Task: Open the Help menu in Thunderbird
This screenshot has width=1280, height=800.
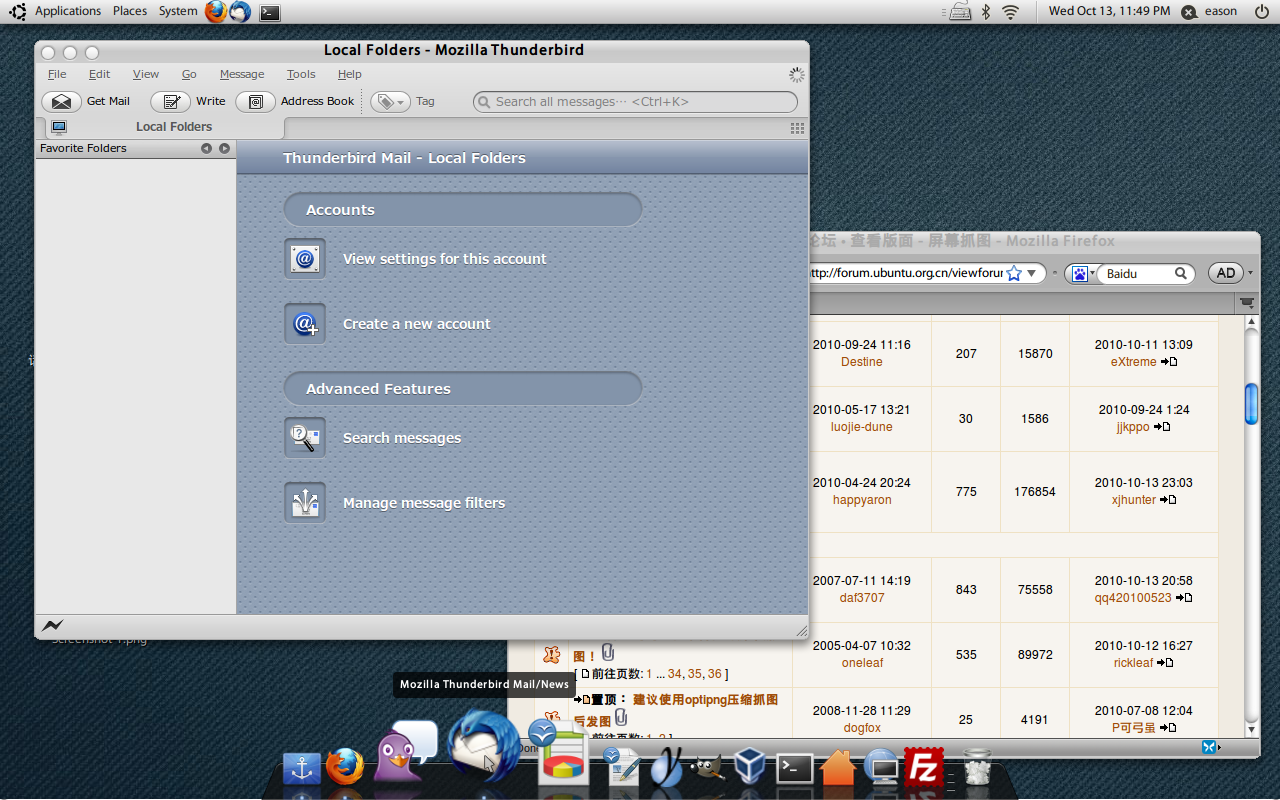Action: click(x=349, y=74)
